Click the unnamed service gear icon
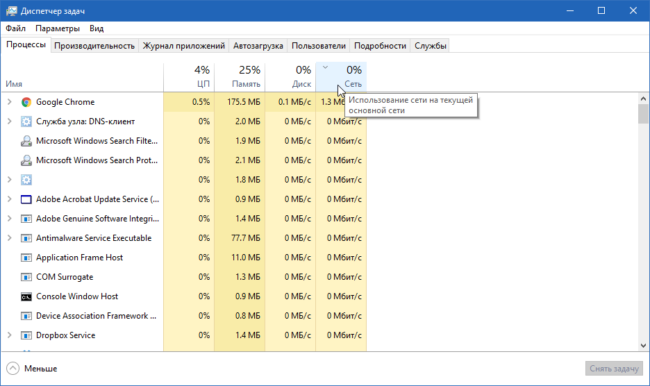This screenshot has height=386, width=650. pos(26,180)
